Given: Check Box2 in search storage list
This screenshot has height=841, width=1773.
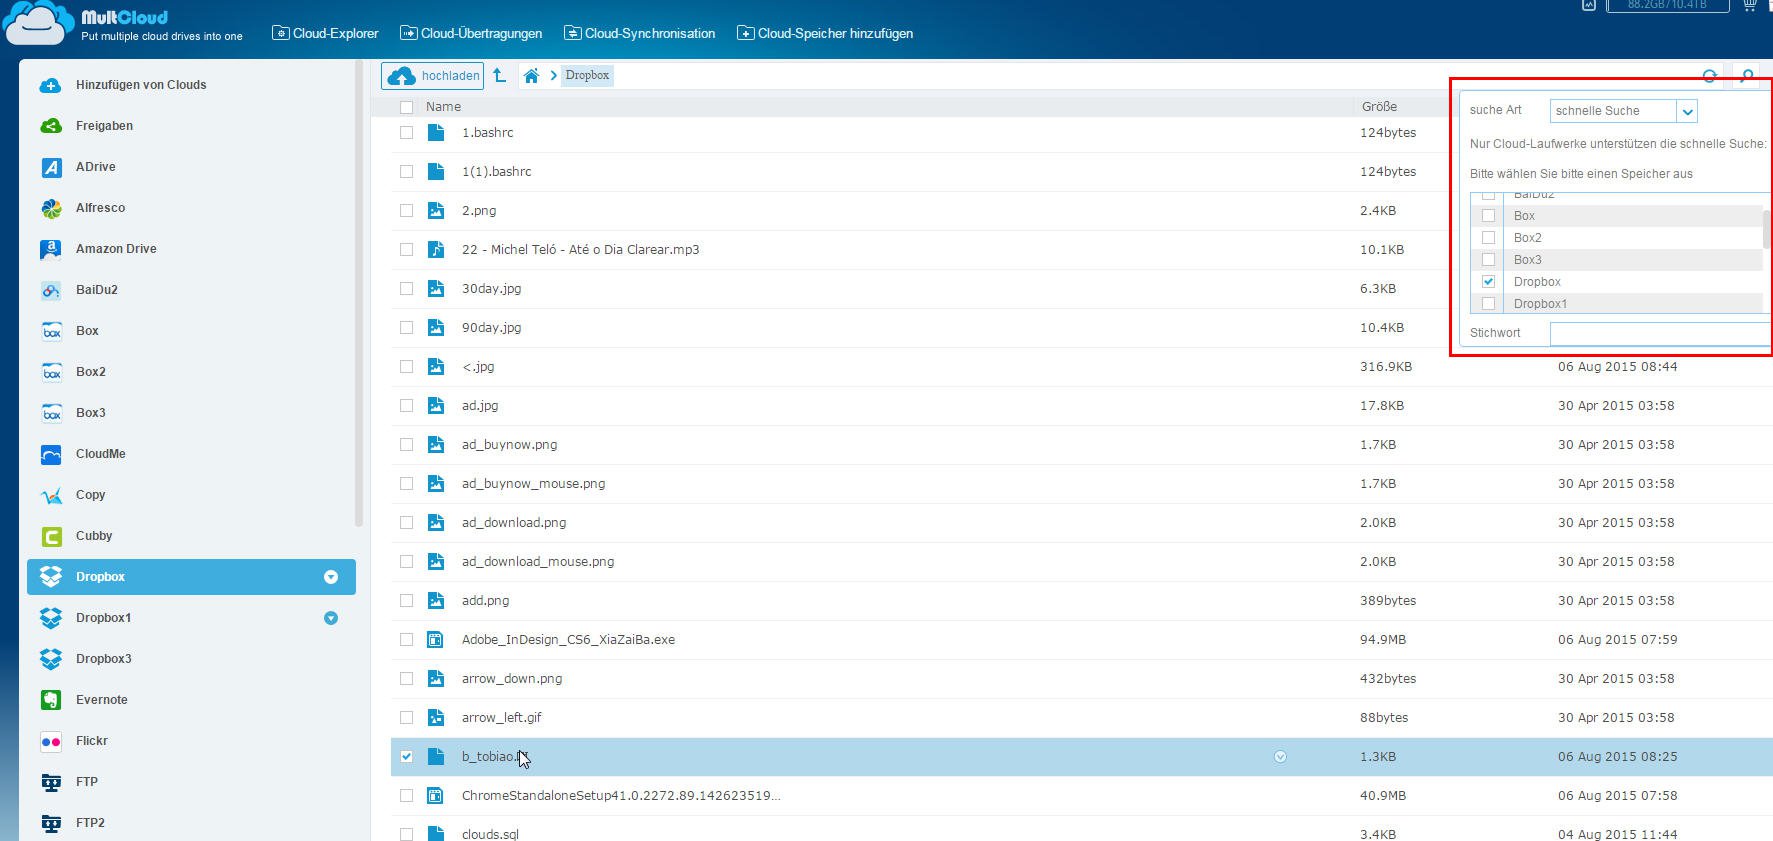Looking at the screenshot, I should 1488,238.
